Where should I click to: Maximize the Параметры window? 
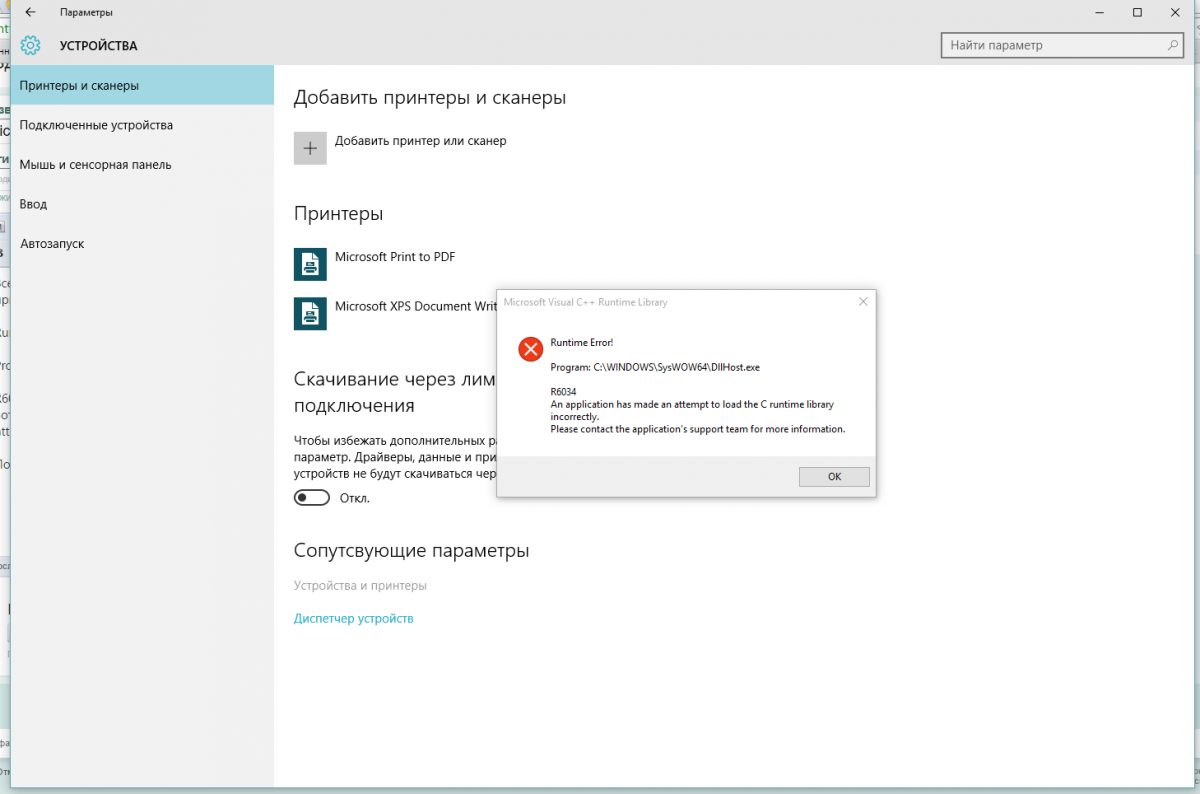tap(1137, 12)
